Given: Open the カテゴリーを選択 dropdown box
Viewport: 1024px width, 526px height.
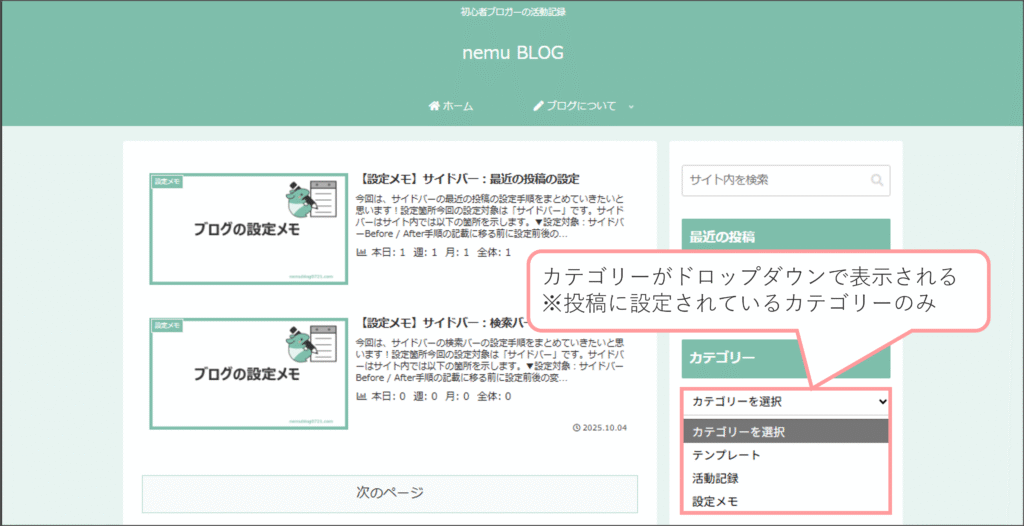Looking at the screenshot, I should tap(785, 401).
